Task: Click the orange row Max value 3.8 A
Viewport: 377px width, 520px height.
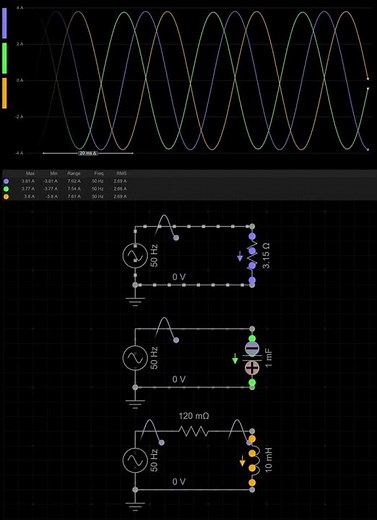Action: point(29,196)
